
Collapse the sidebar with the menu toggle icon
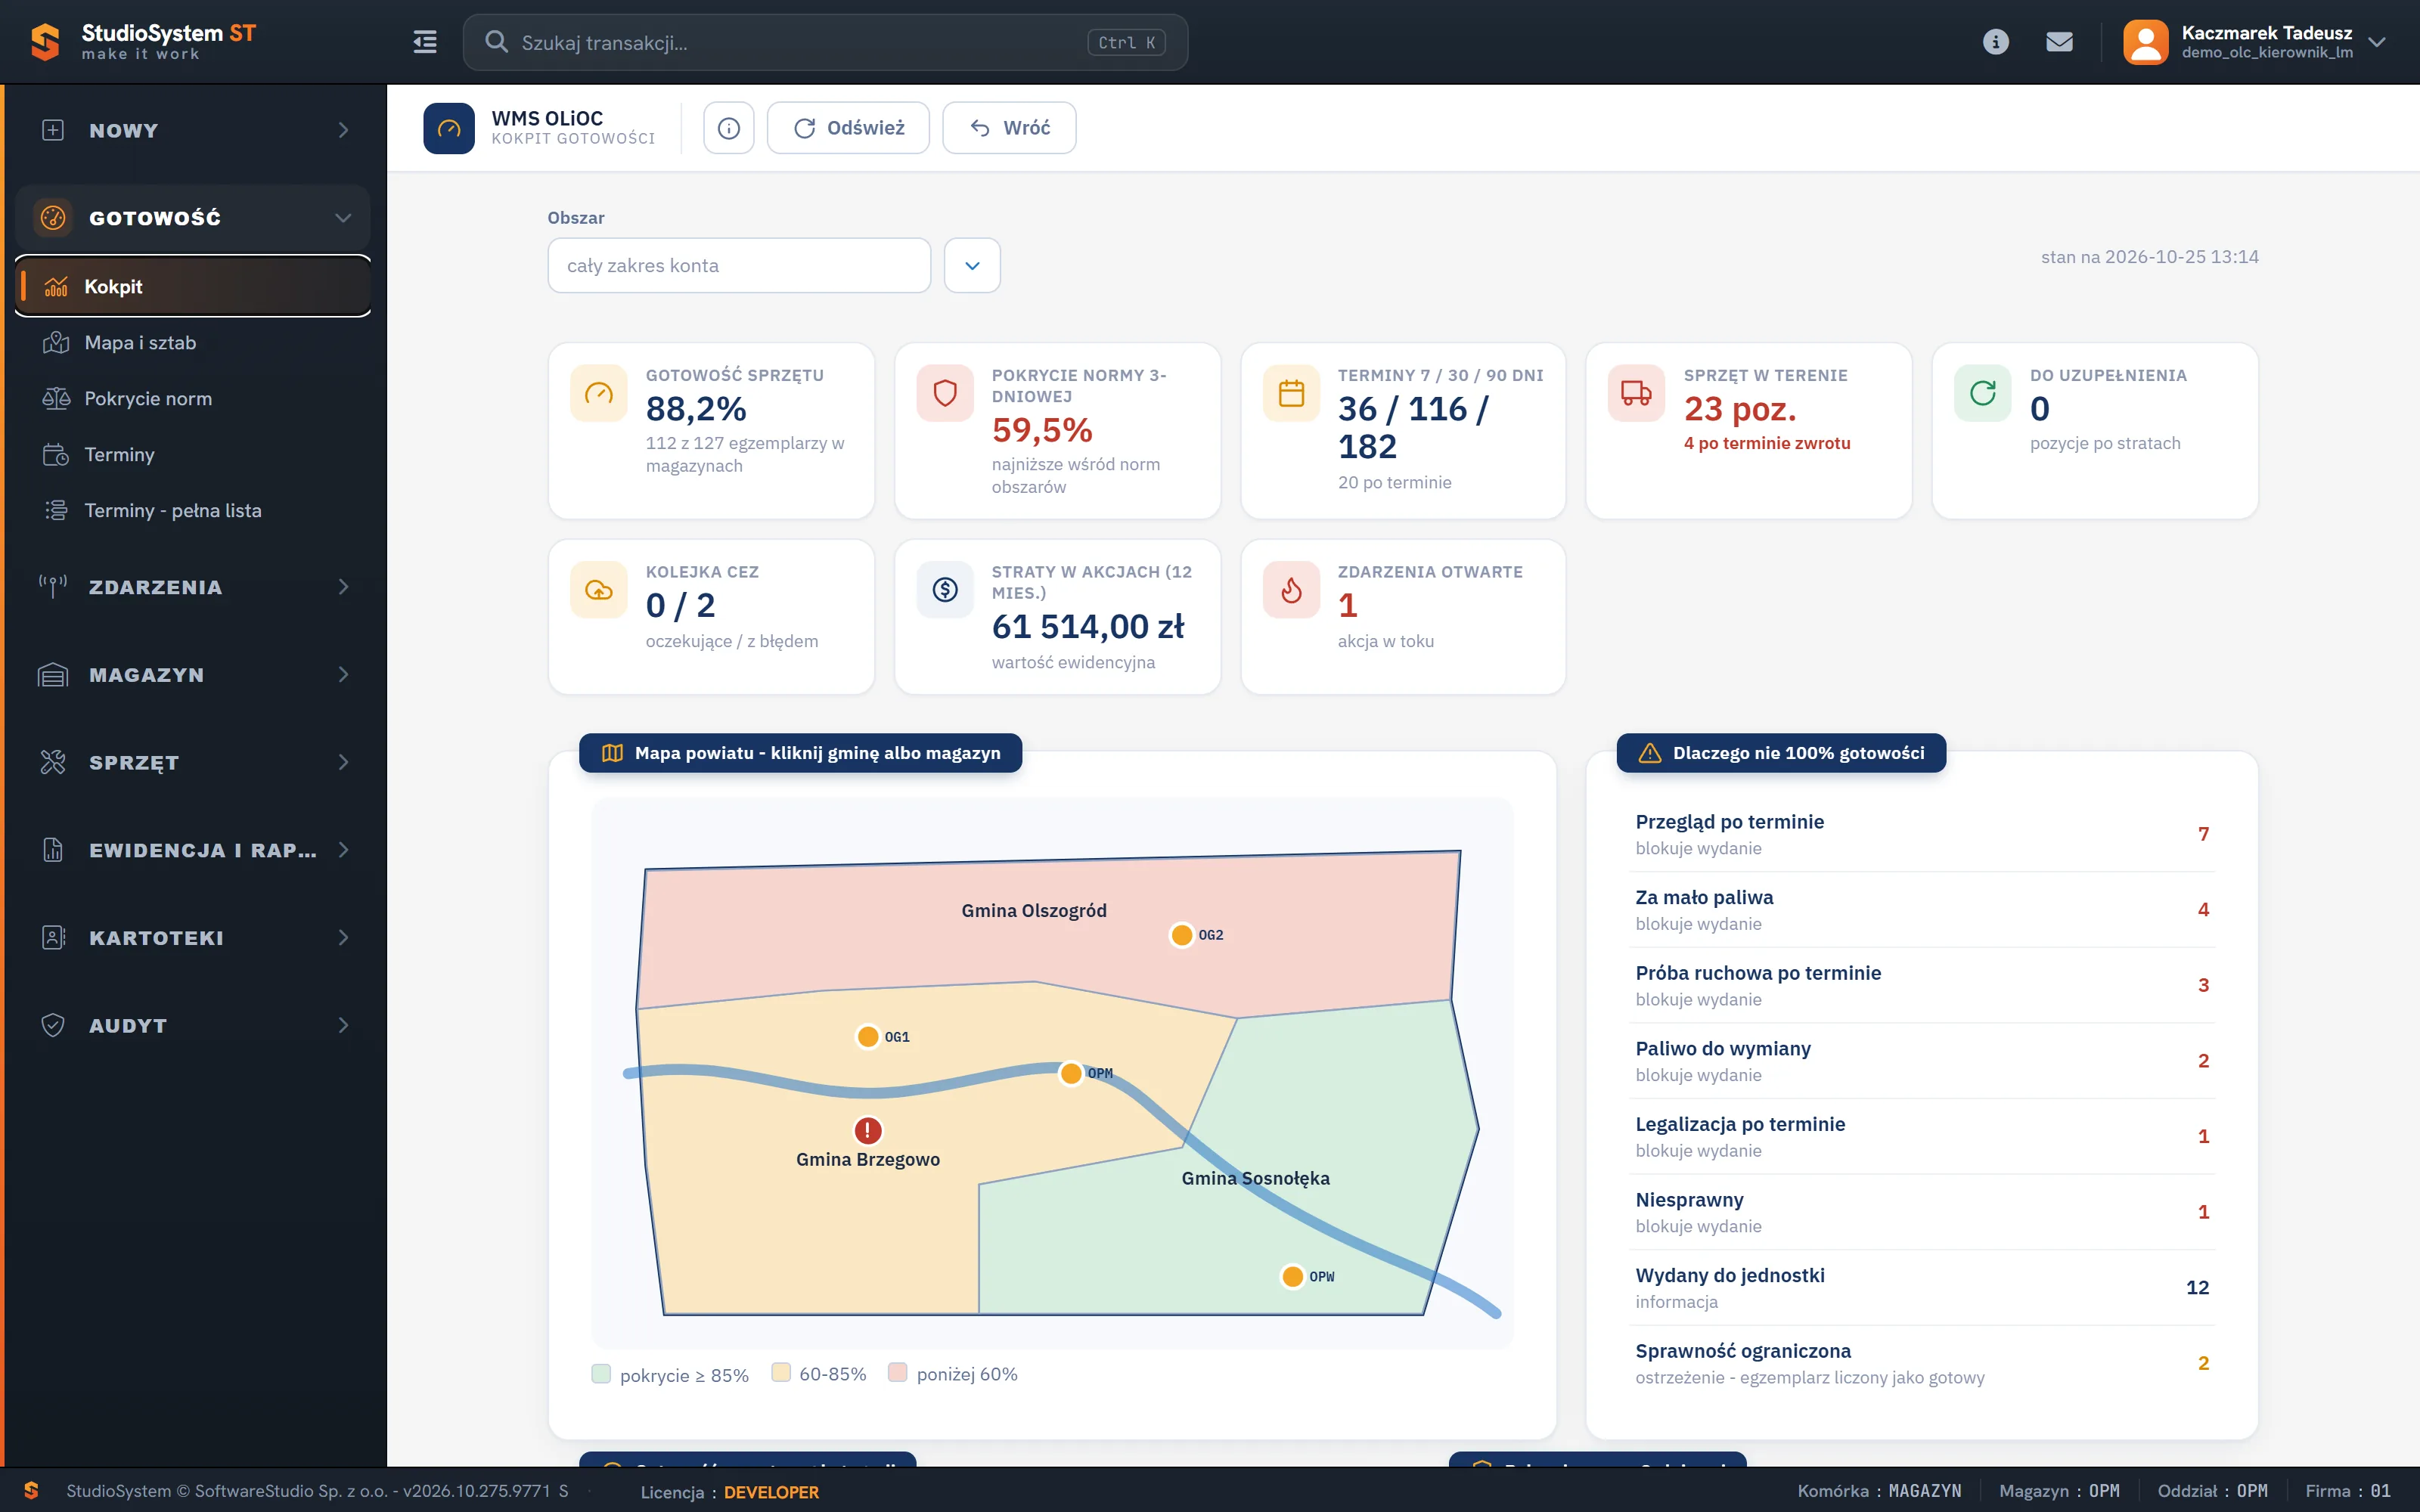pos(425,42)
